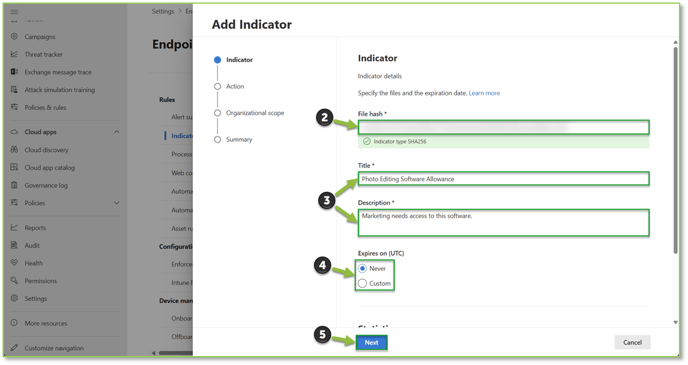Open Campaigns in the navigation
This screenshot has height=365, width=688.
pos(40,37)
